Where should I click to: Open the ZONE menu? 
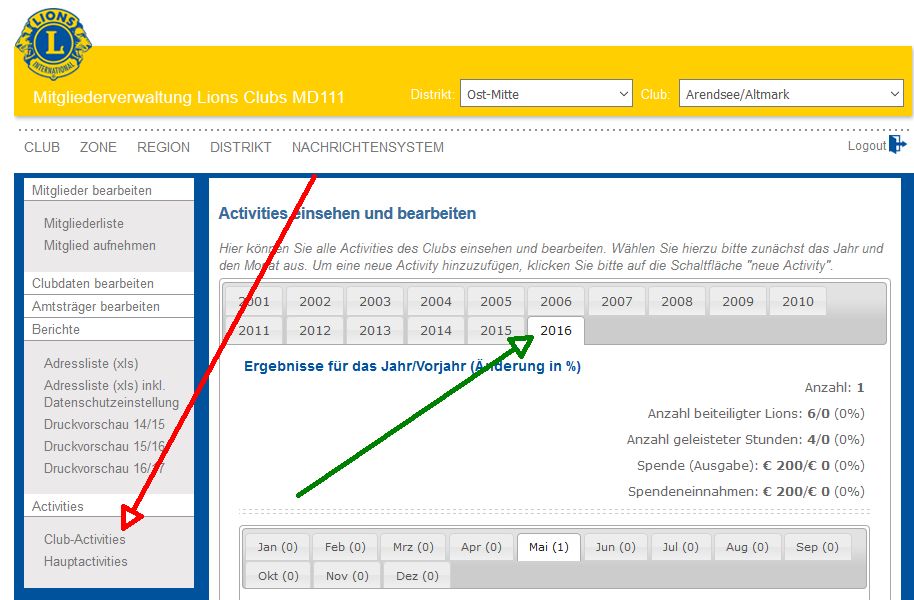[x=98, y=147]
